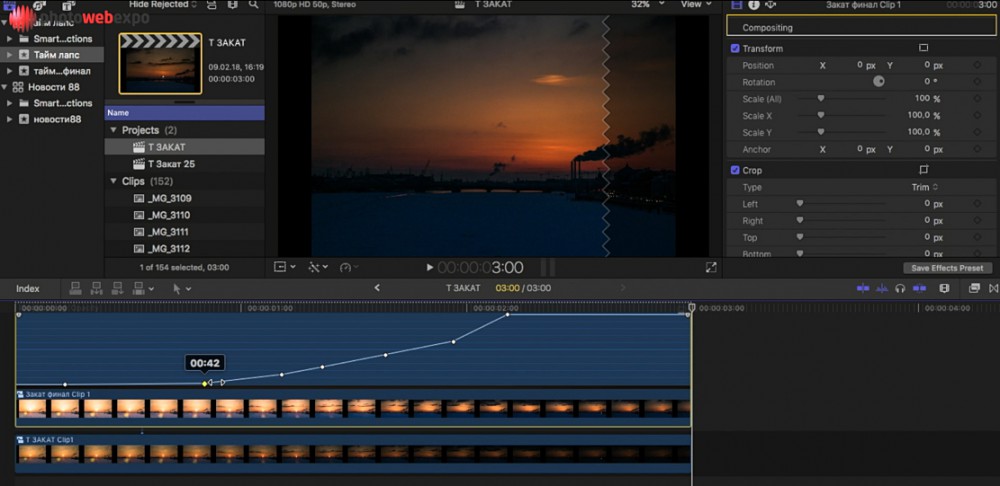Screen dimensions: 1000x486
Task: Click the Crop on-screen controls icon
Action: [924, 170]
